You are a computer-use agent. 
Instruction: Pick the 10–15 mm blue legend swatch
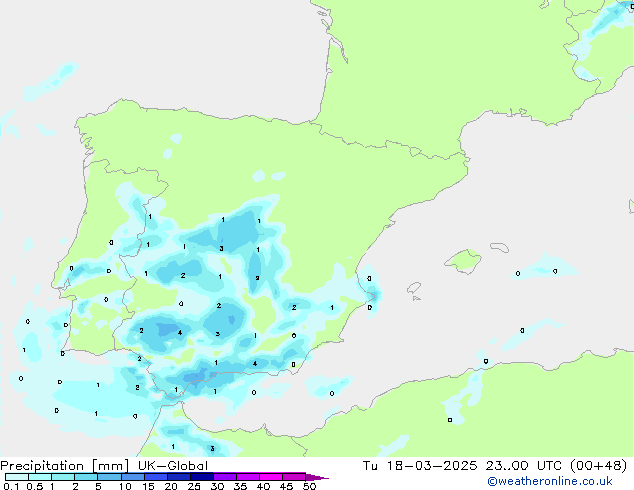pyautogui.click(x=132, y=477)
